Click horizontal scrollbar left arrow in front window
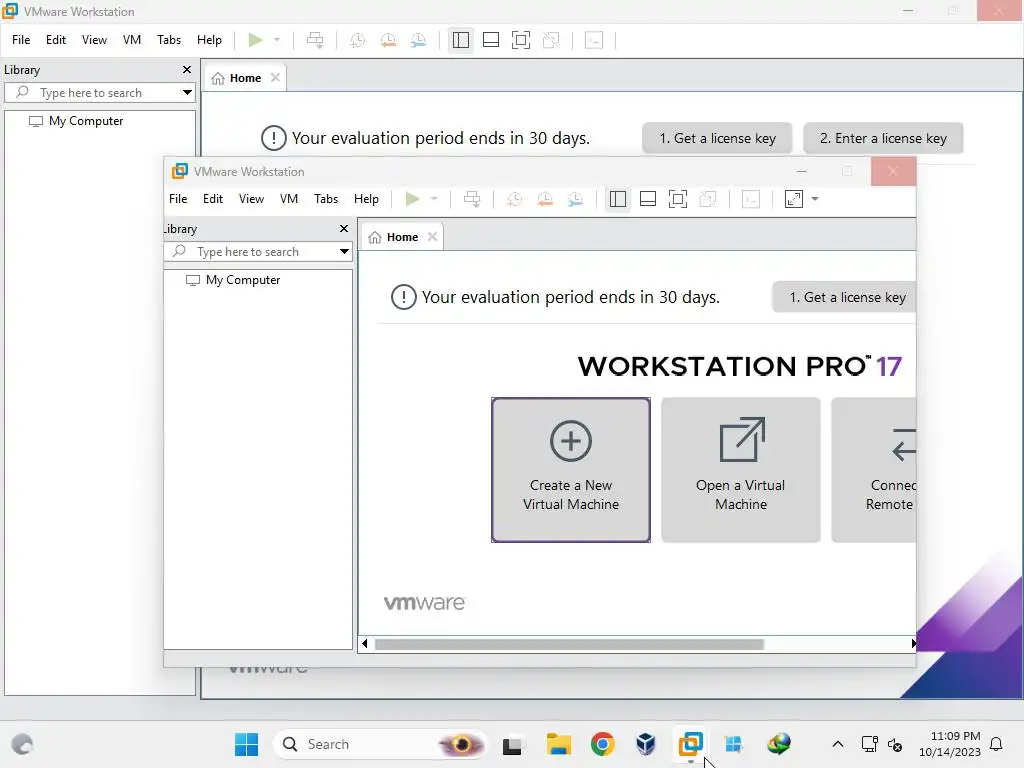 [x=364, y=644]
